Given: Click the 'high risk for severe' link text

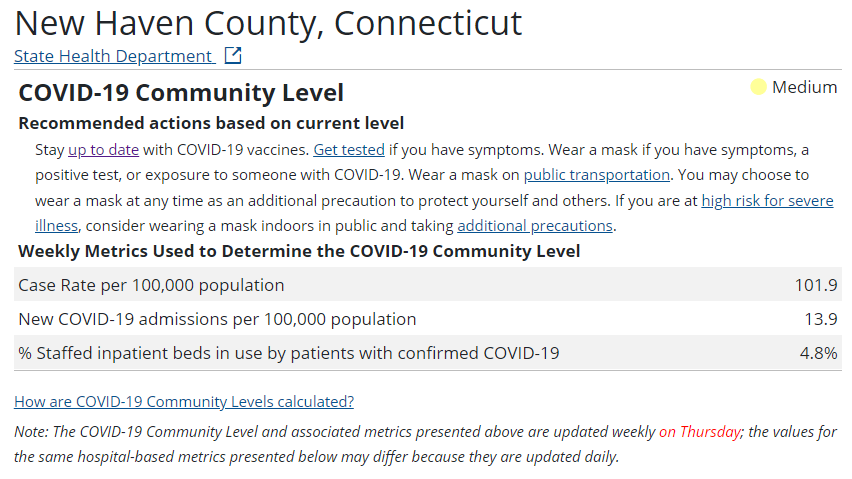Looking at the screenshot, I should [x=767, y=200].
